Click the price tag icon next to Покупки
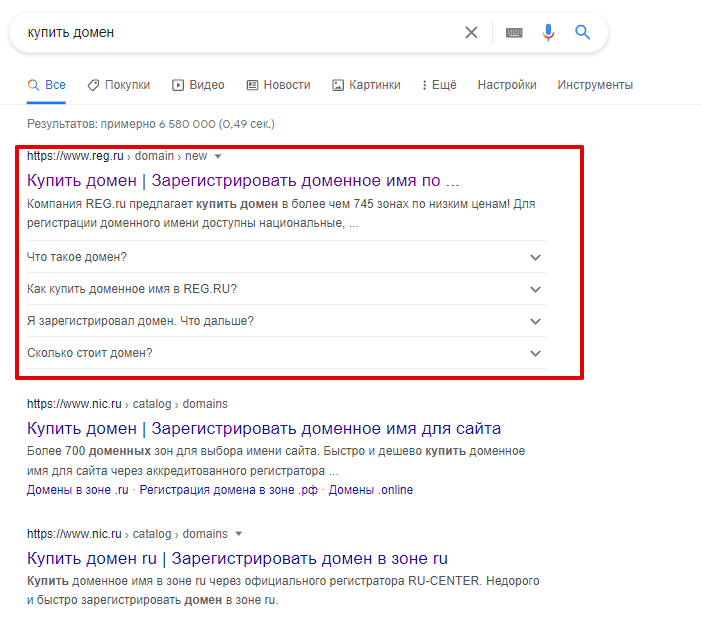Viewport: 702px width, 622px height. pos(93,85)
